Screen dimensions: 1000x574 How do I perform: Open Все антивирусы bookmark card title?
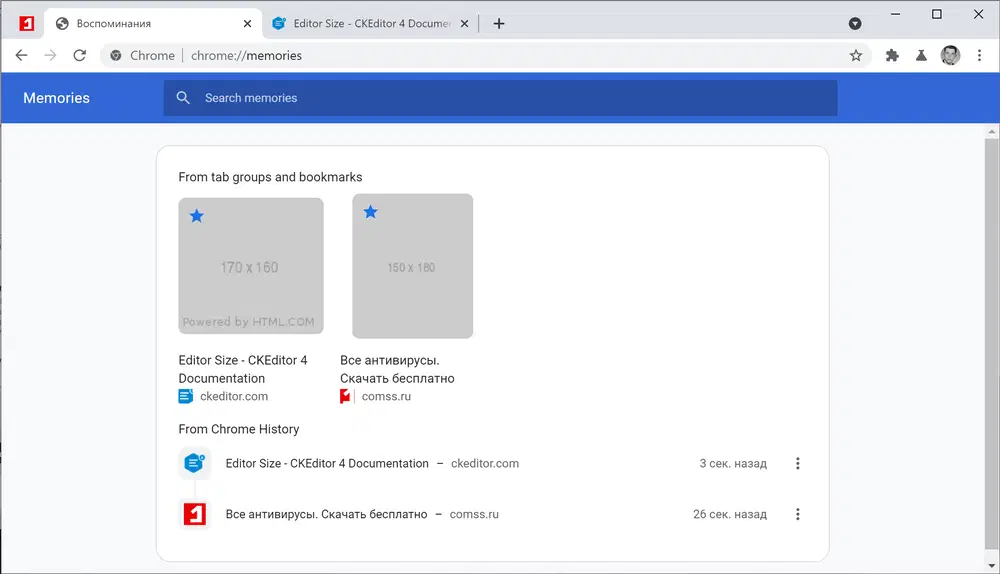pyautogui.click(x=397, y=369)
